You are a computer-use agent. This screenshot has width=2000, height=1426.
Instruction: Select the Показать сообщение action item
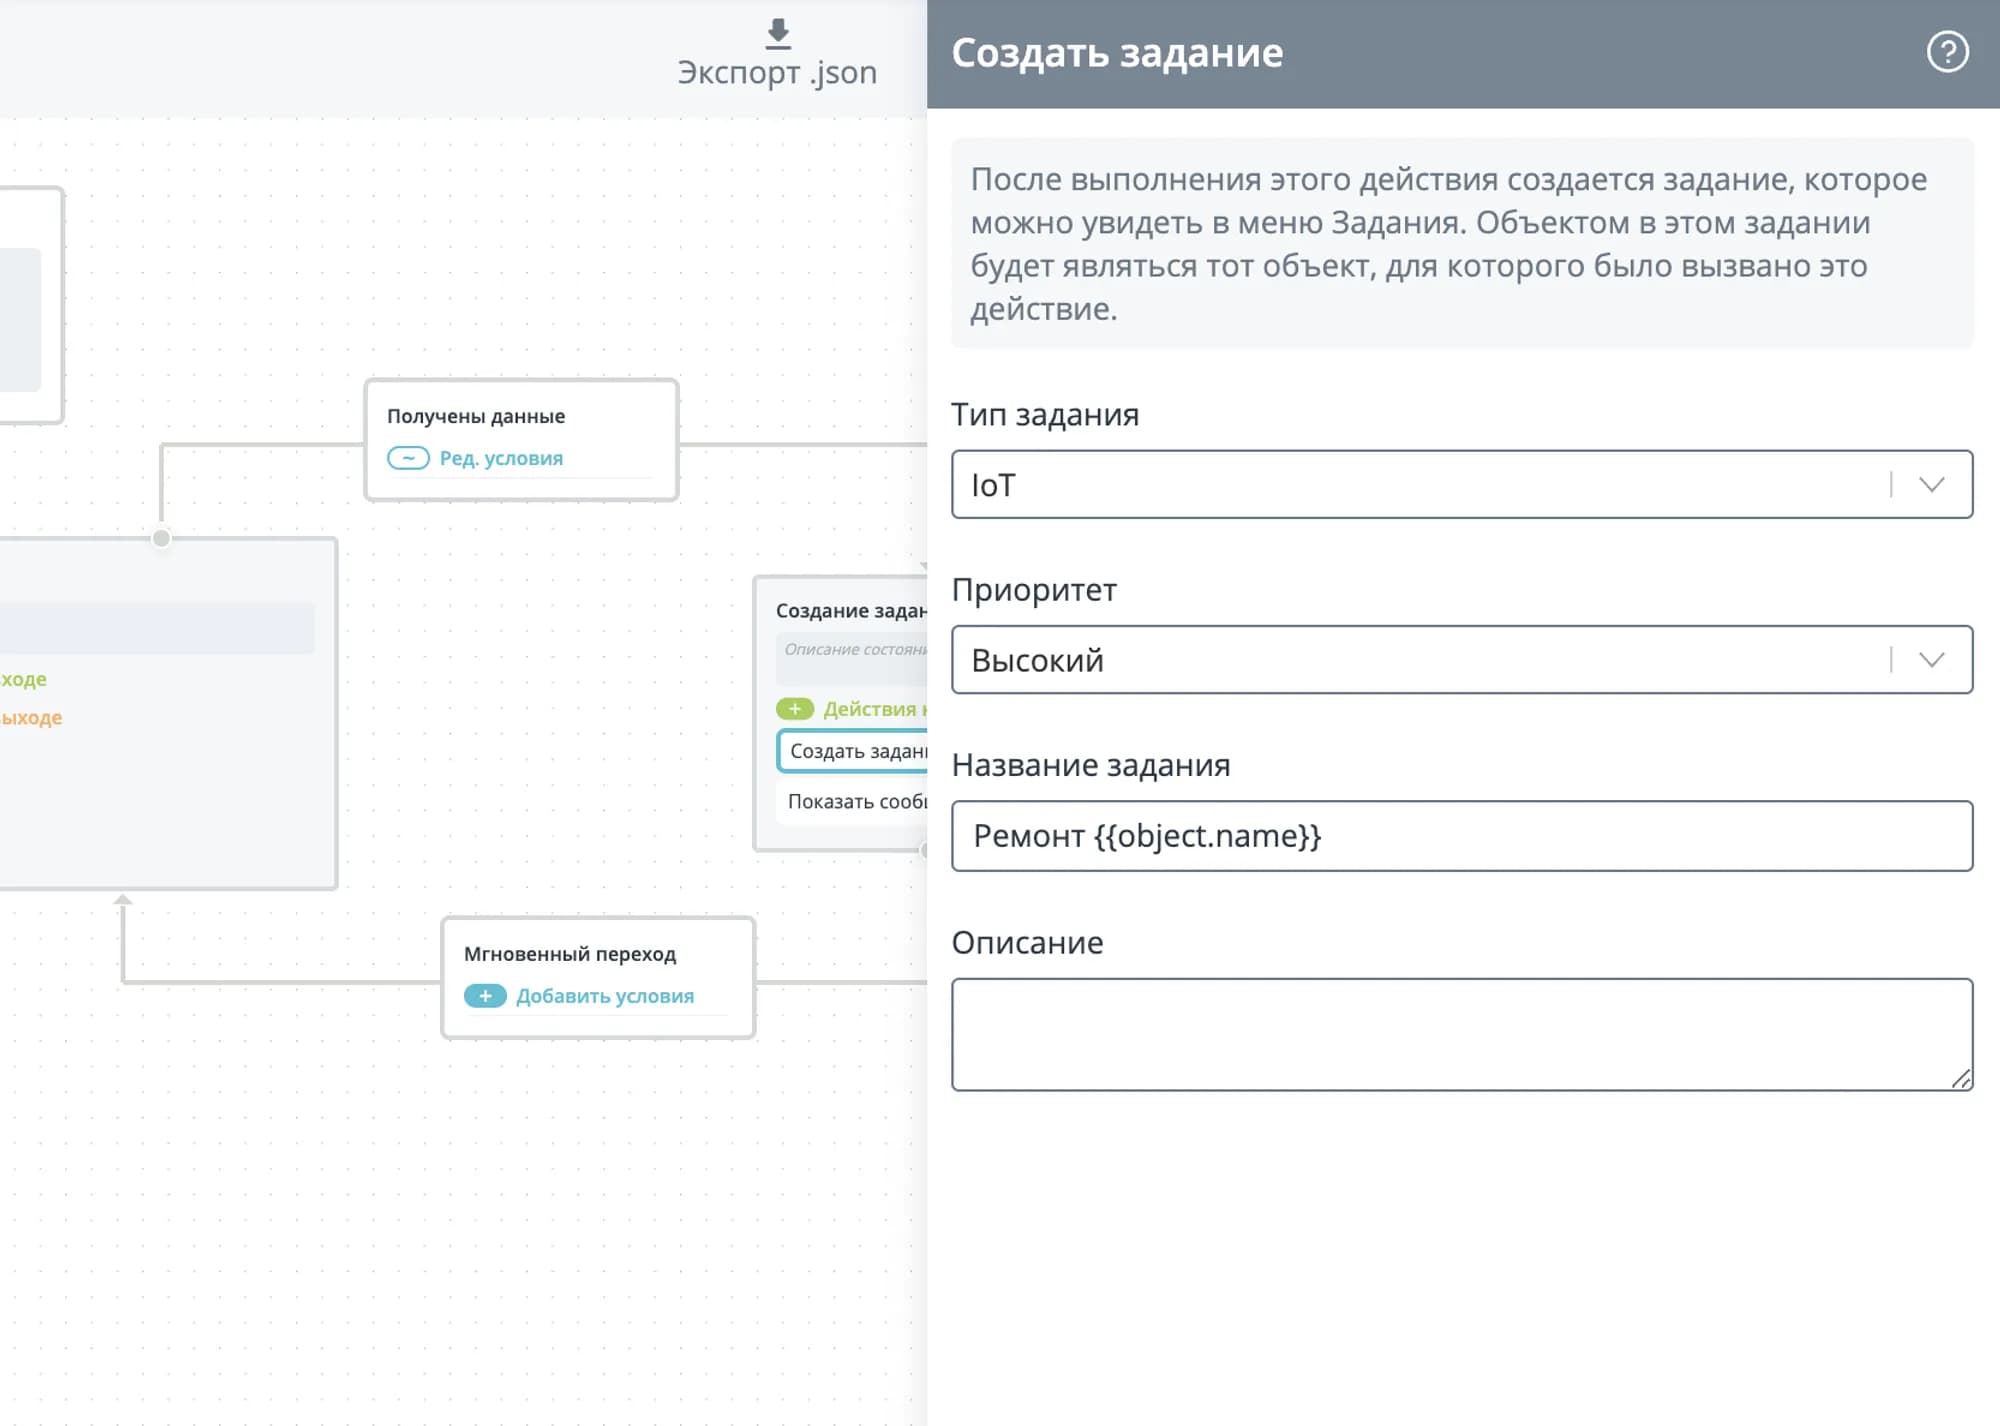[x=856, y=801]
